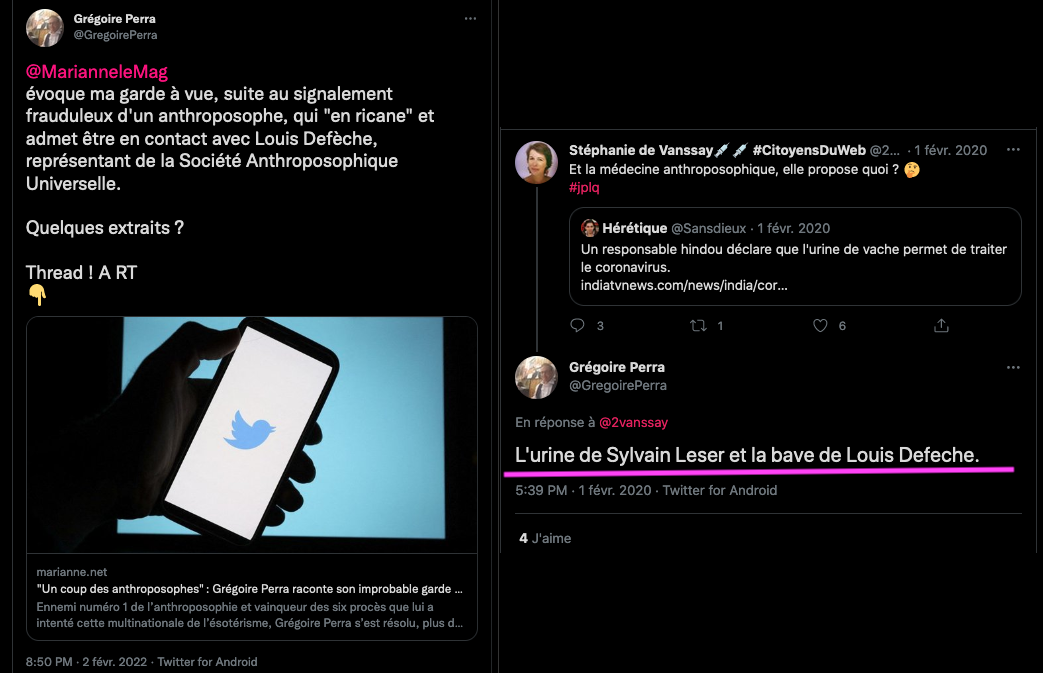Open Hérétique's small avatar in quoted tweet
Viewport: 1043px width, 673px height.
pos(589,228)
